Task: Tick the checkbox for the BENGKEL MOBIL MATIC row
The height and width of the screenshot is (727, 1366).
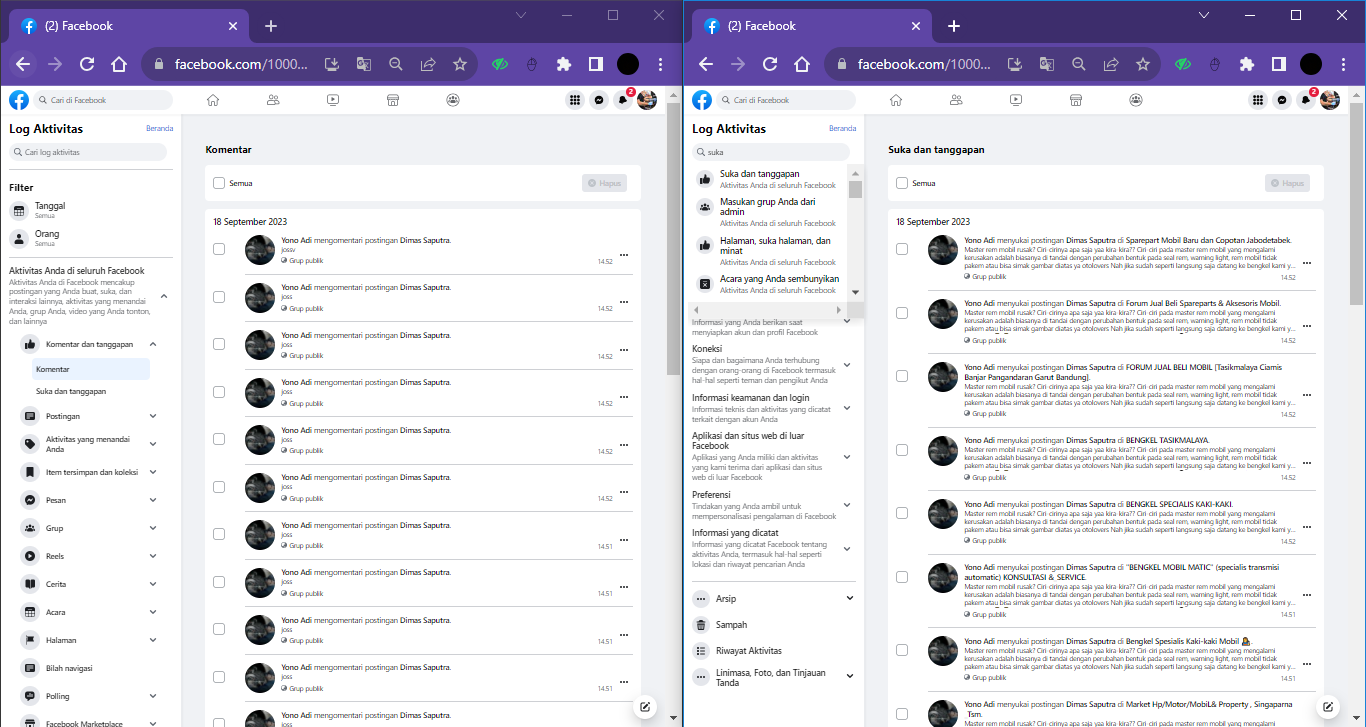Action: pyautogui.click(x=902, y=577)
